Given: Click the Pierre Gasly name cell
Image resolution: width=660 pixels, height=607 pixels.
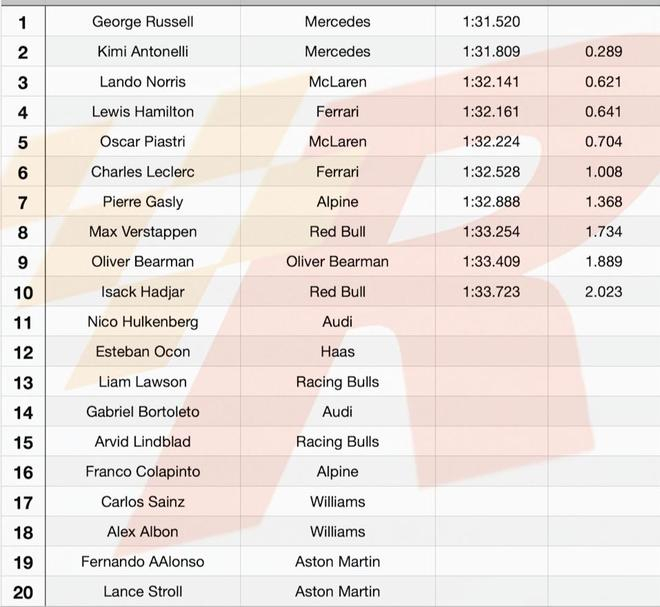Looking at the screenshot, I should (x=143, y=201).
